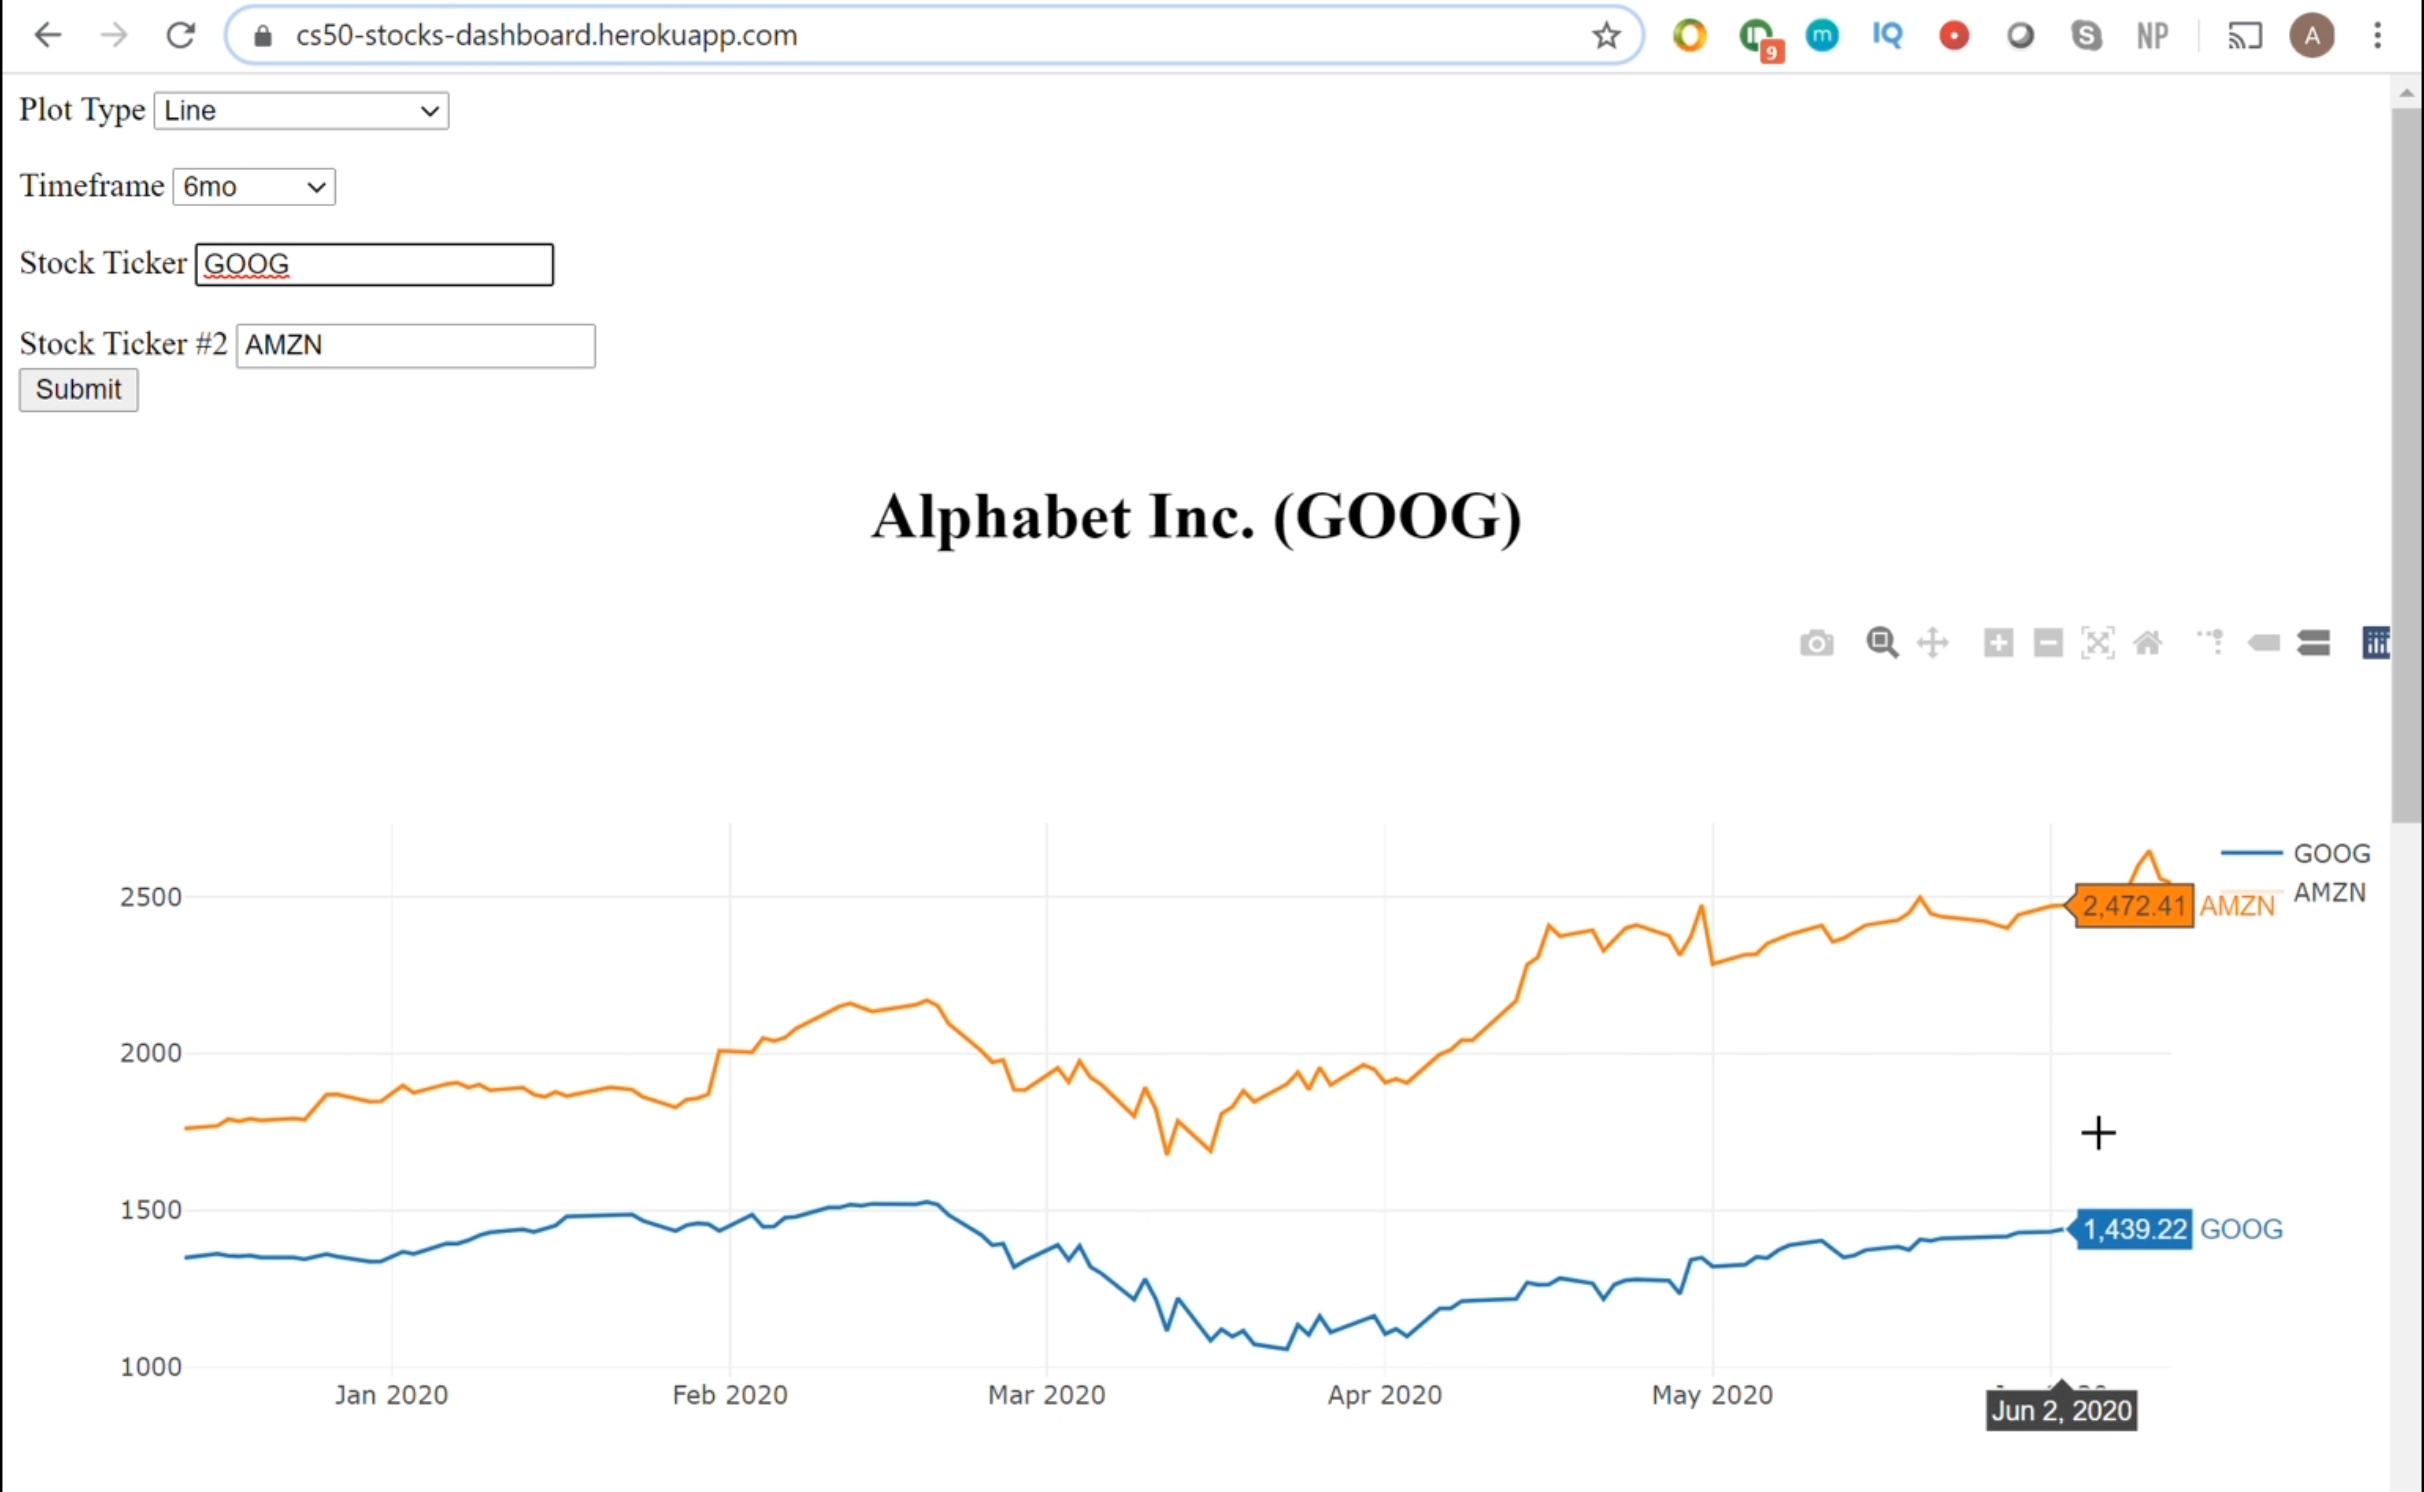The image size is (2424, 1492).
Task: Toggle spike lines on the chart
Action: (x=2212, y=644)
